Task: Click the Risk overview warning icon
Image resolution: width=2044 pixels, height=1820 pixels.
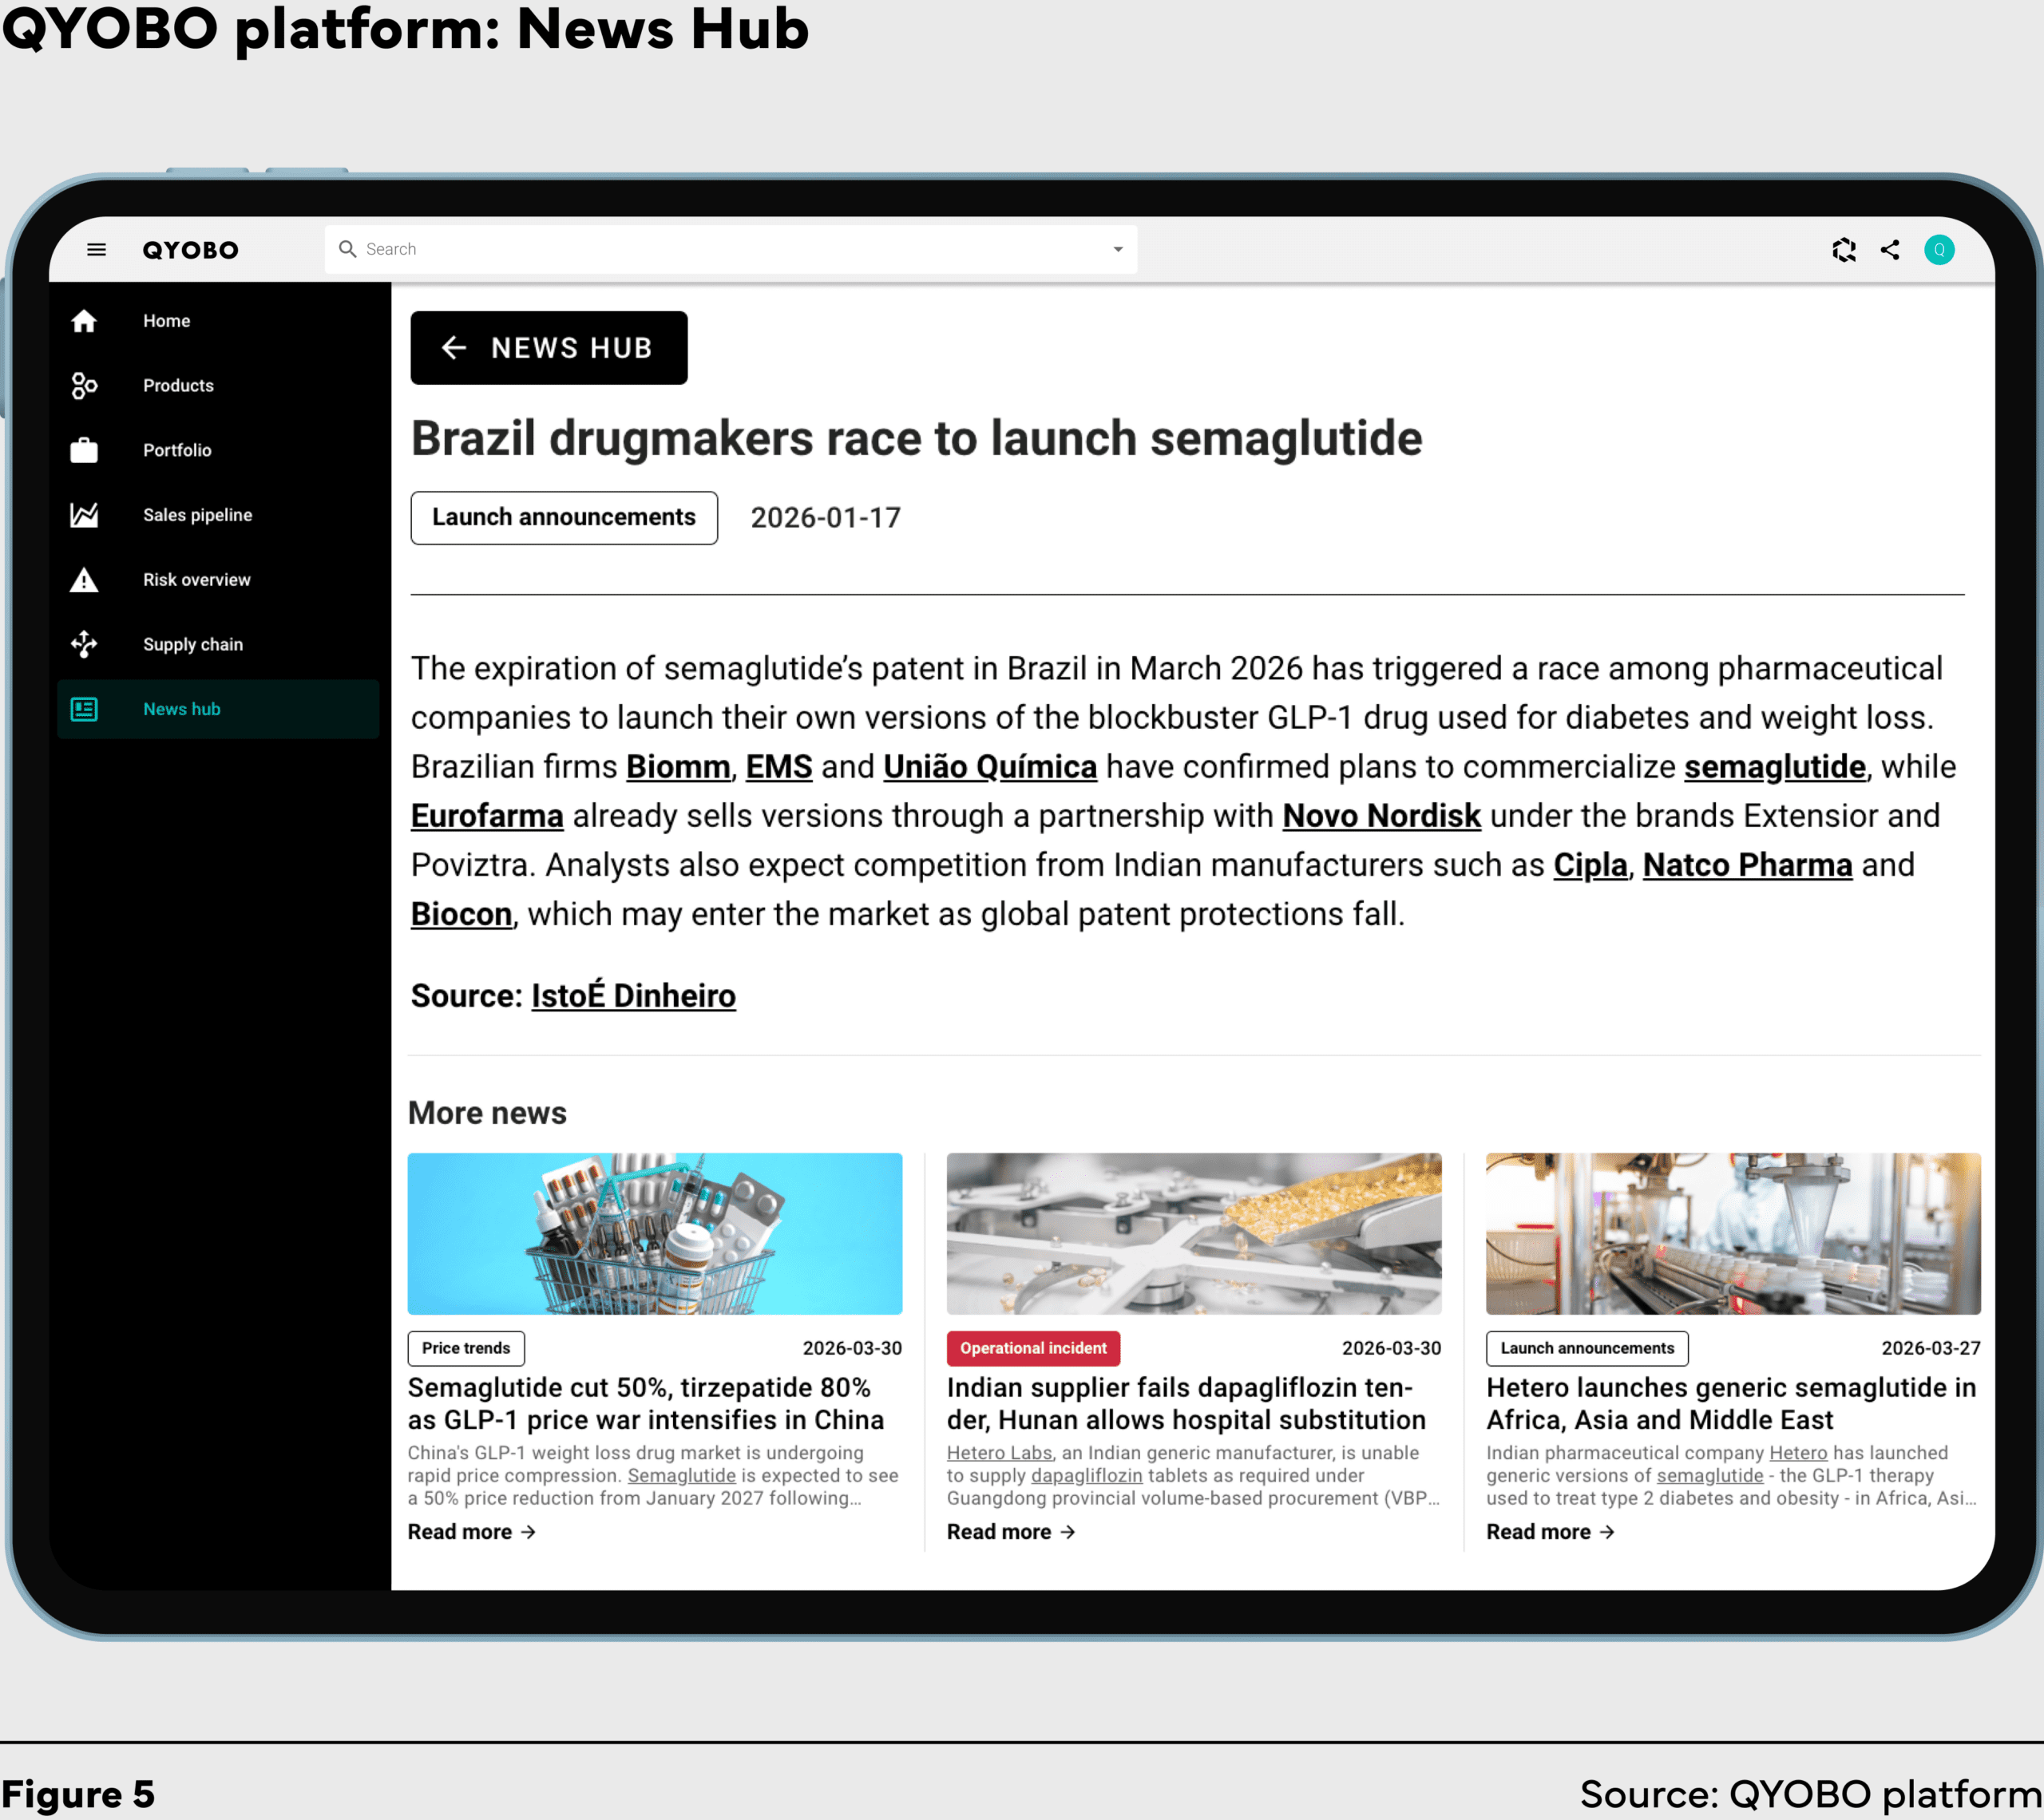Action: 84,580
